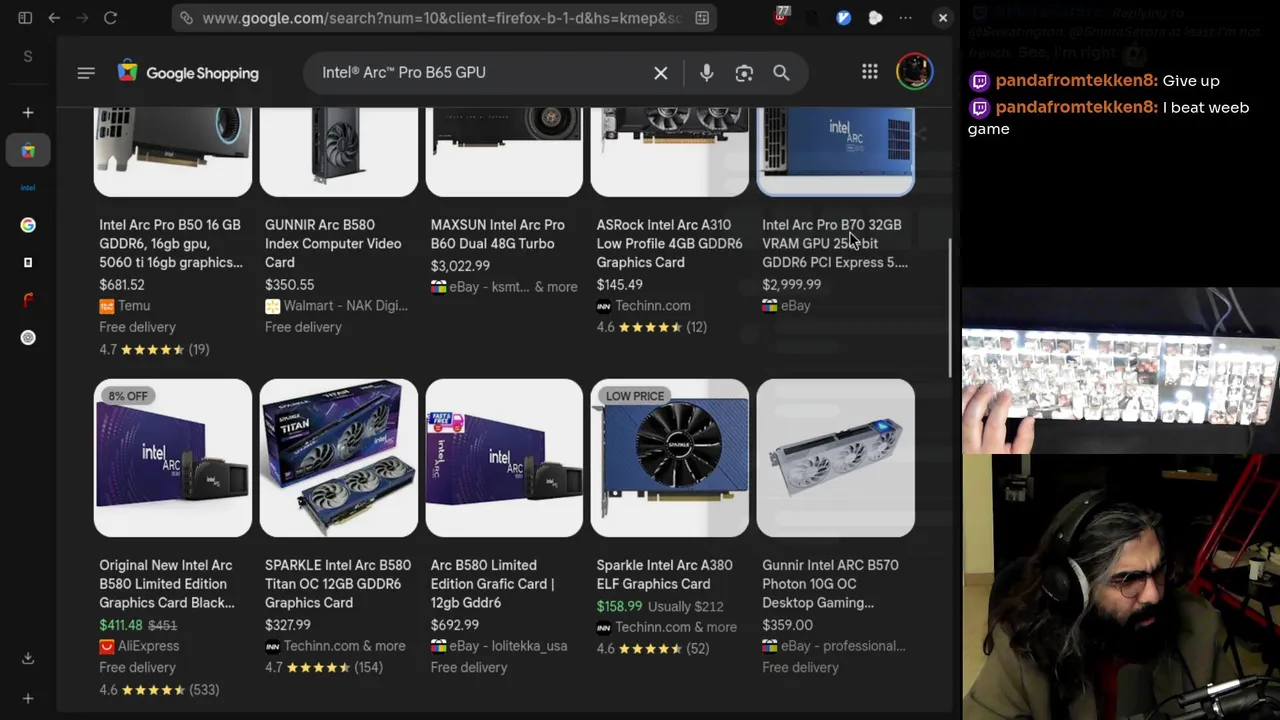Toggle the browser sidebar panel icon

[x=25, y=18]
